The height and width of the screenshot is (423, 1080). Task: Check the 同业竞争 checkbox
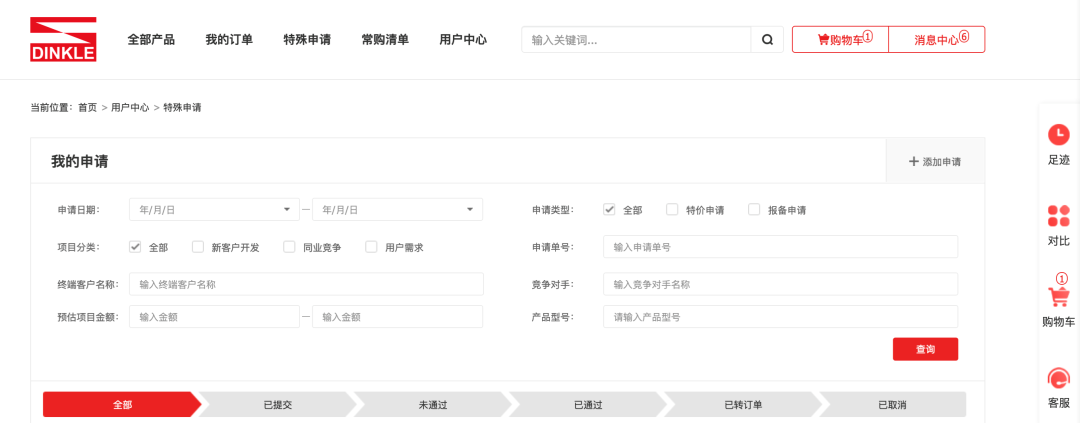coord(289,247)
